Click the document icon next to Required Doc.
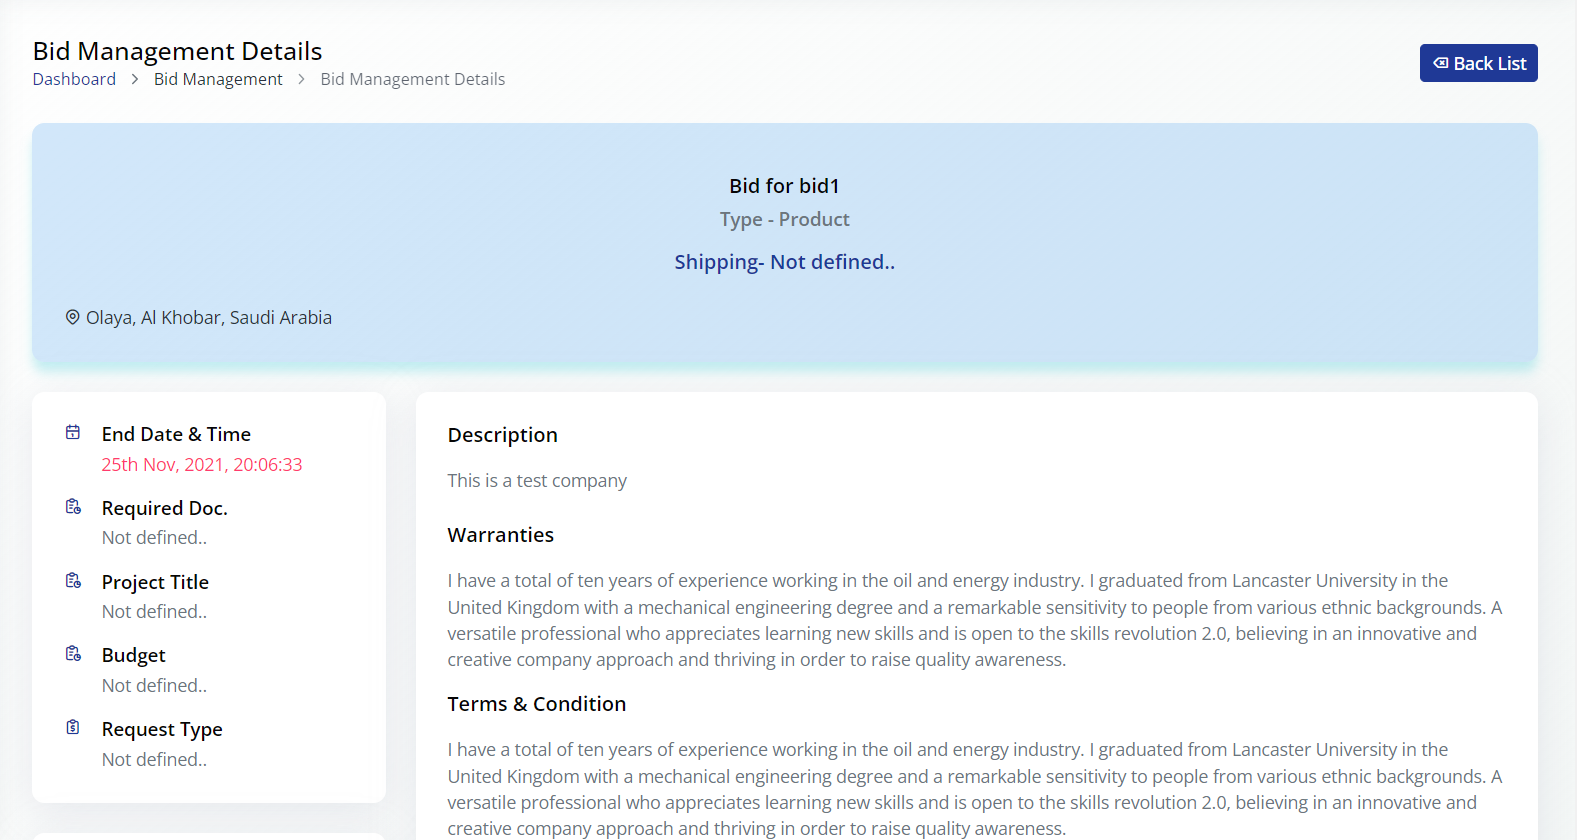This screenshot has height=840, width=1577. click(73, 507)
